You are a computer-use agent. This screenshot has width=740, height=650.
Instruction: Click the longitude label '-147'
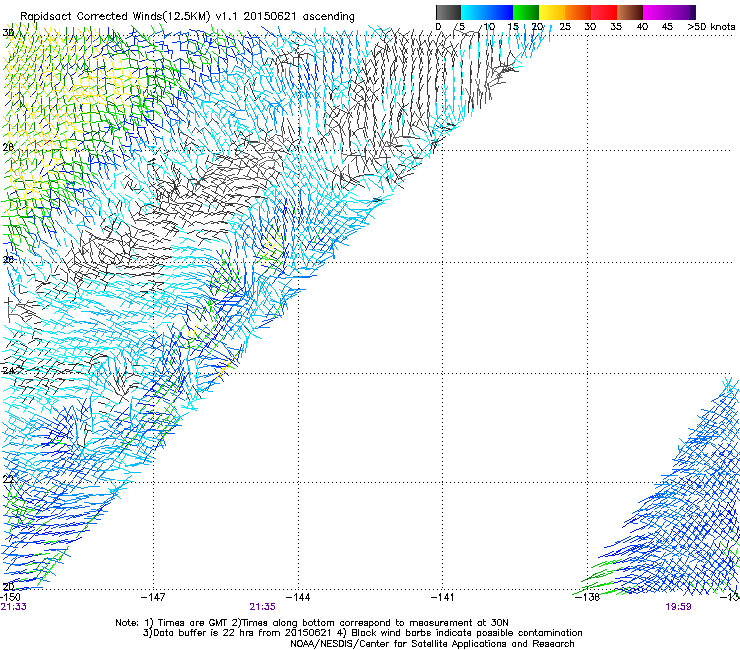(153, 598)
